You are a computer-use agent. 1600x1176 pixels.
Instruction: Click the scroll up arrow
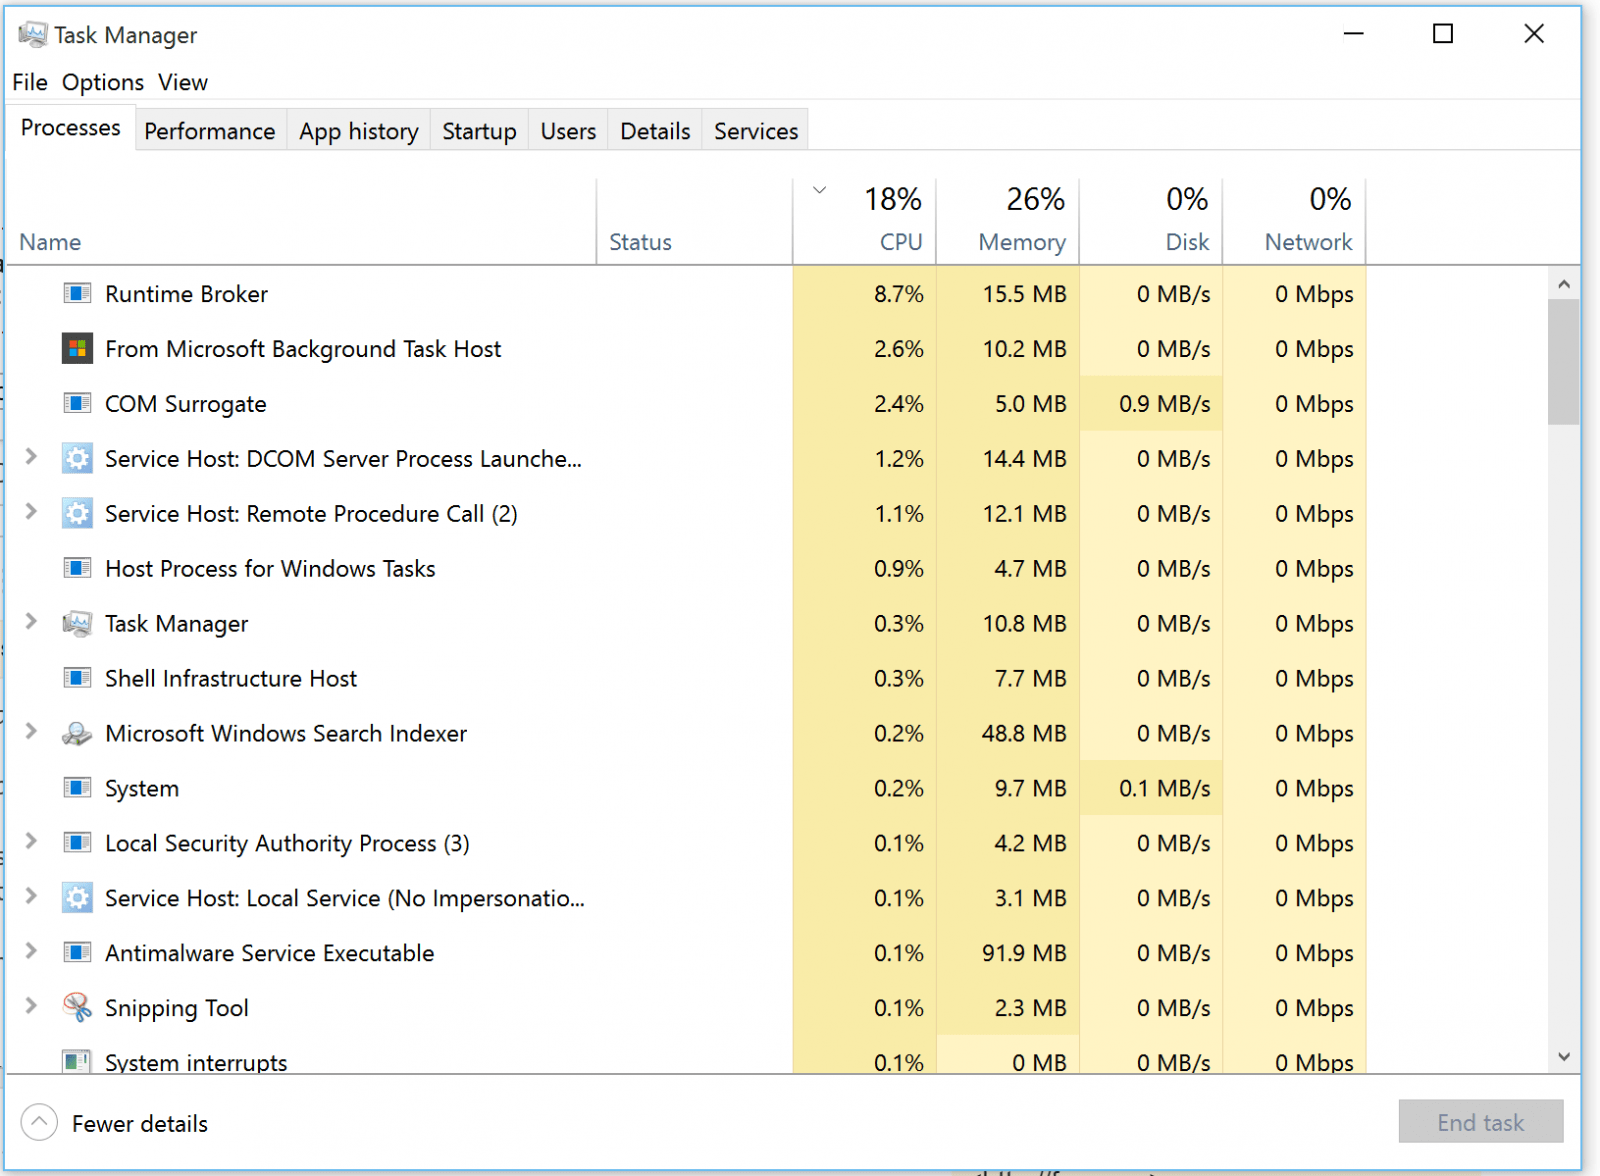pos(1564,285)
